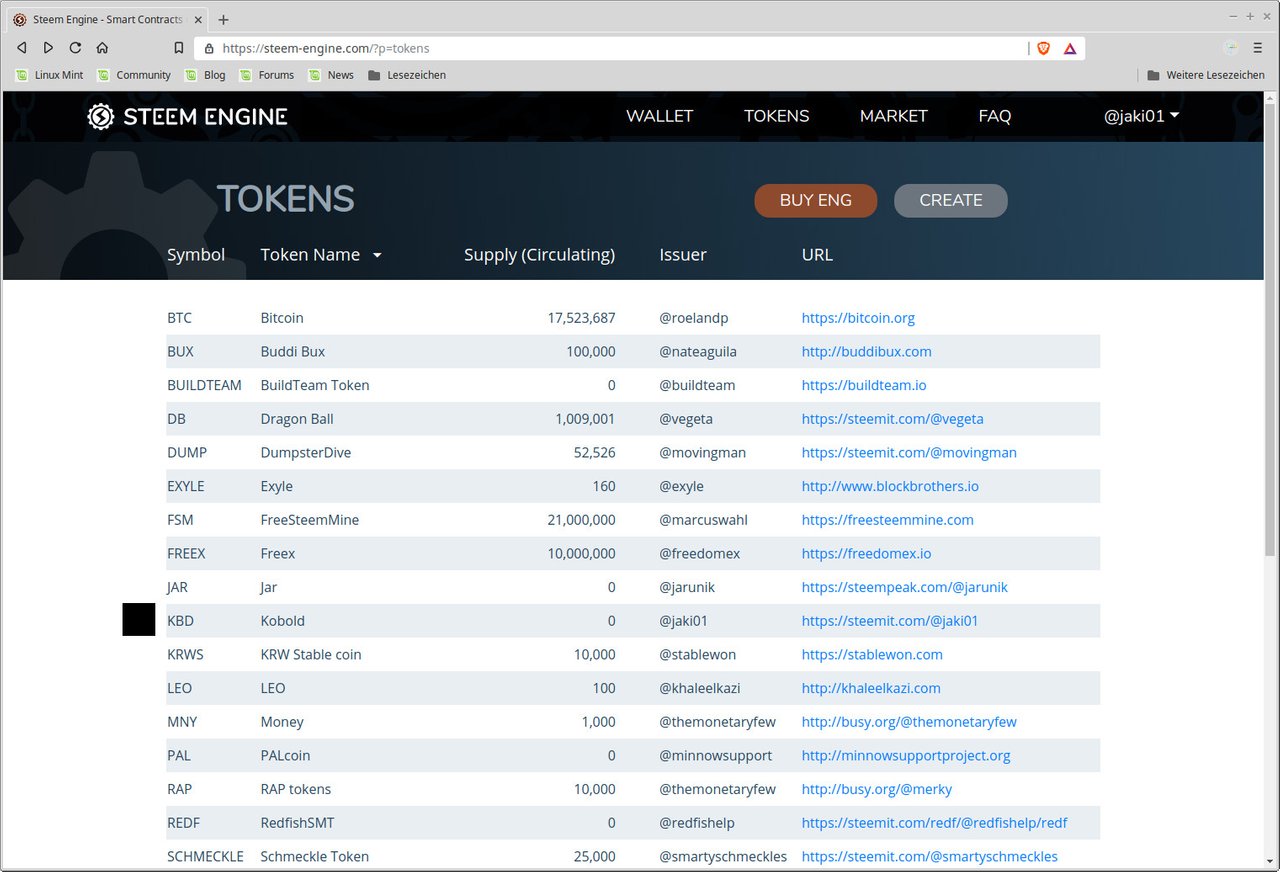Select the Steem Engine browser tab
Image resolution: width=1280 pixels, height=872 pixels.
coord(105,20)
